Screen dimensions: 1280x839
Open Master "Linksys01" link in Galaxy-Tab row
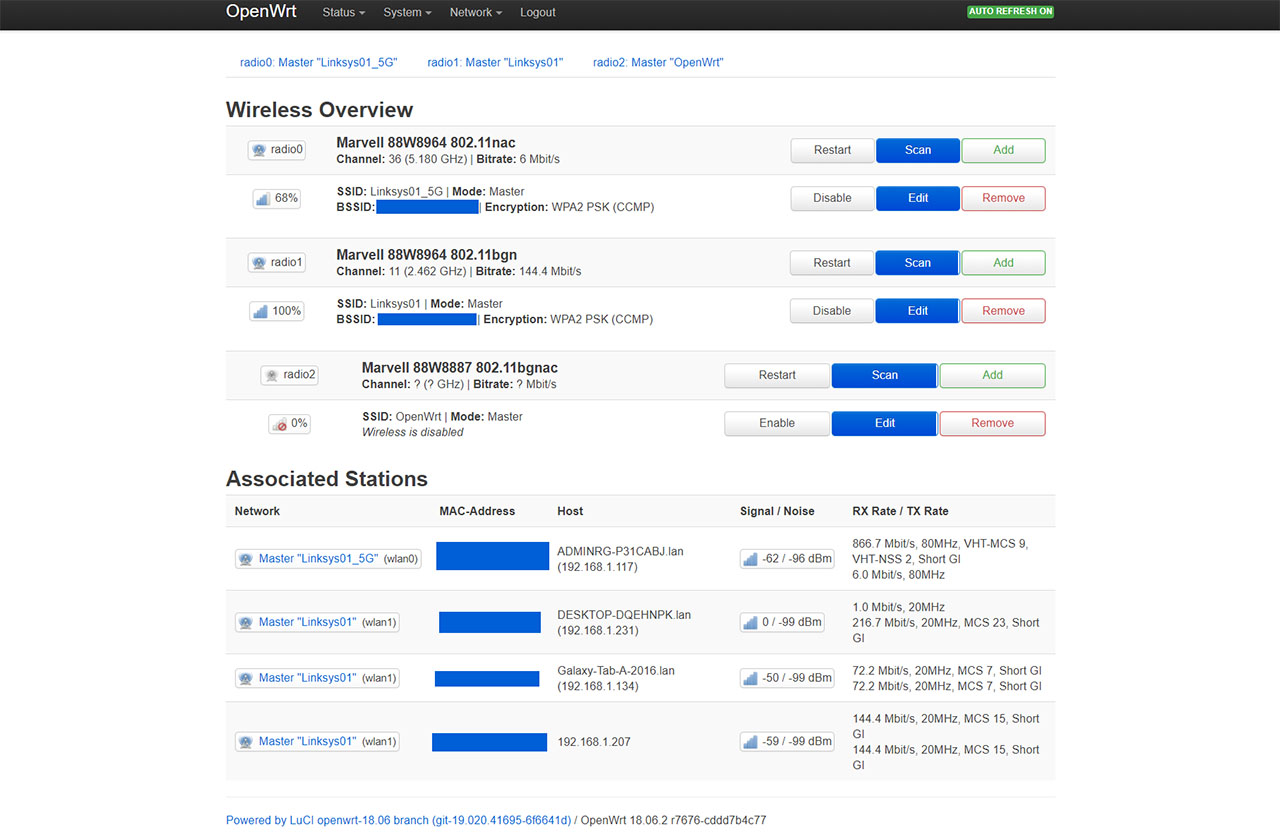tap(307, 678)
